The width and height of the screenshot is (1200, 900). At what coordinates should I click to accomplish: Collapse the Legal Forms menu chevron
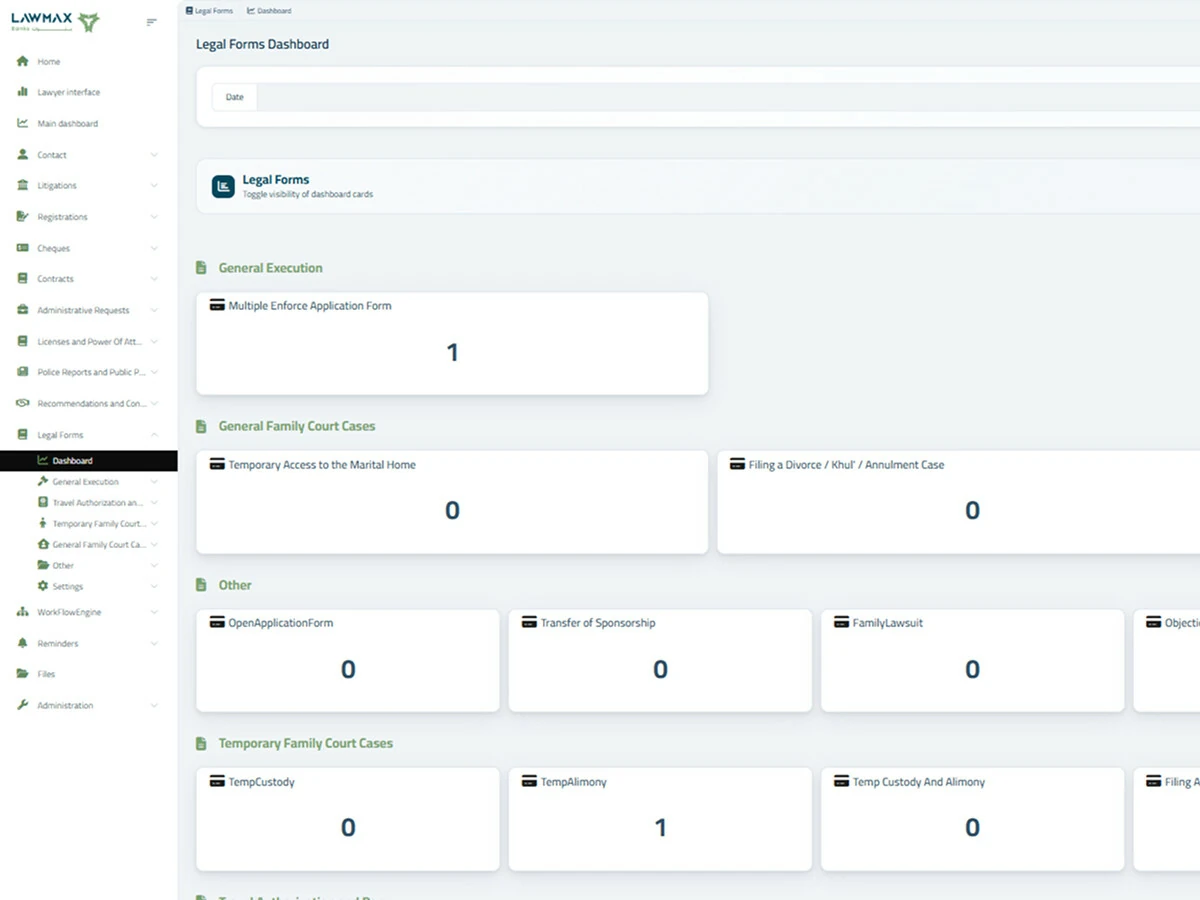tap(154, 435)
